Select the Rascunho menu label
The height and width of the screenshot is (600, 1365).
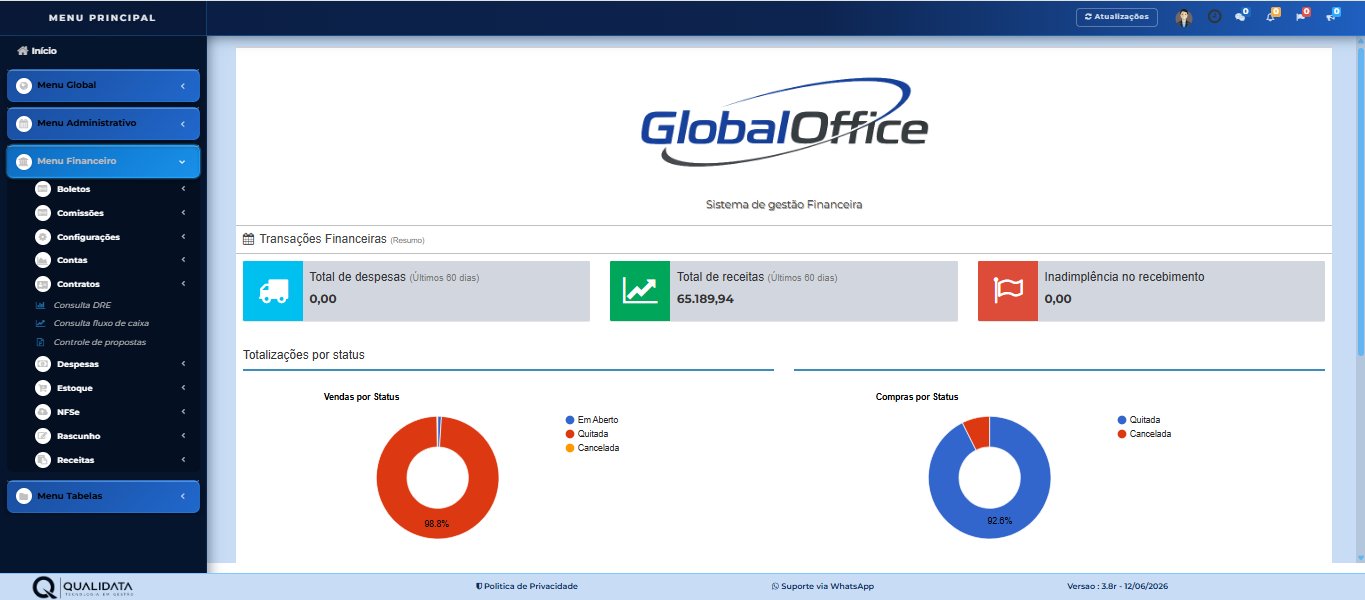pyautogui.click(x=79, y=436)
